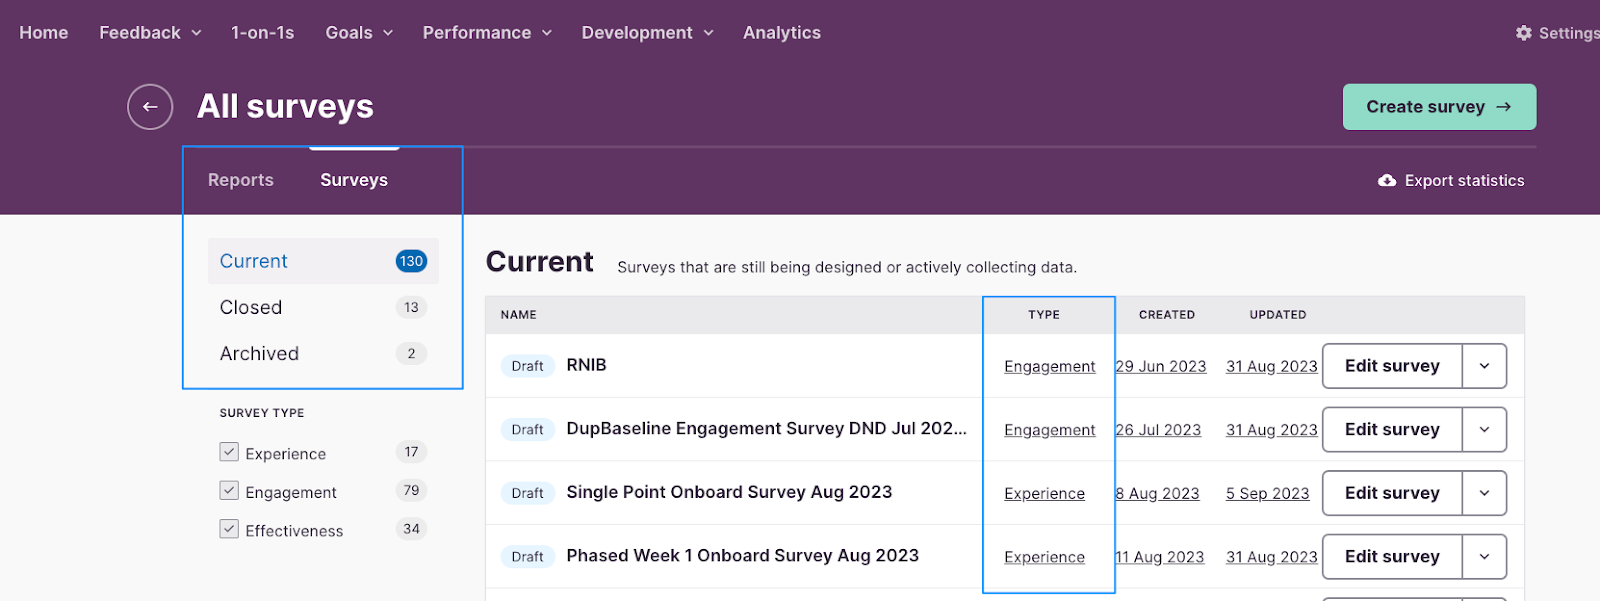Go to the Home menu item
1600x601 pixels.
44,33
